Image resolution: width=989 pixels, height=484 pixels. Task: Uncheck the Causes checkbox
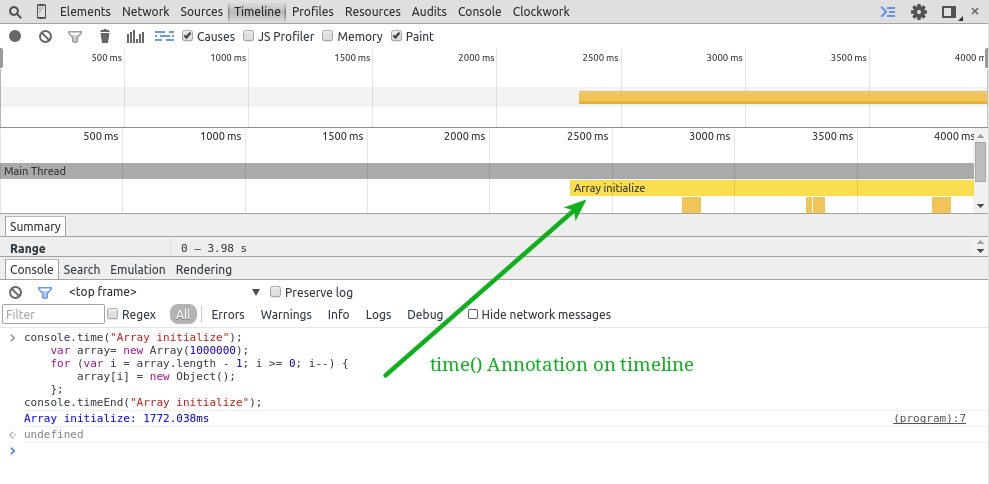(187, 36)
